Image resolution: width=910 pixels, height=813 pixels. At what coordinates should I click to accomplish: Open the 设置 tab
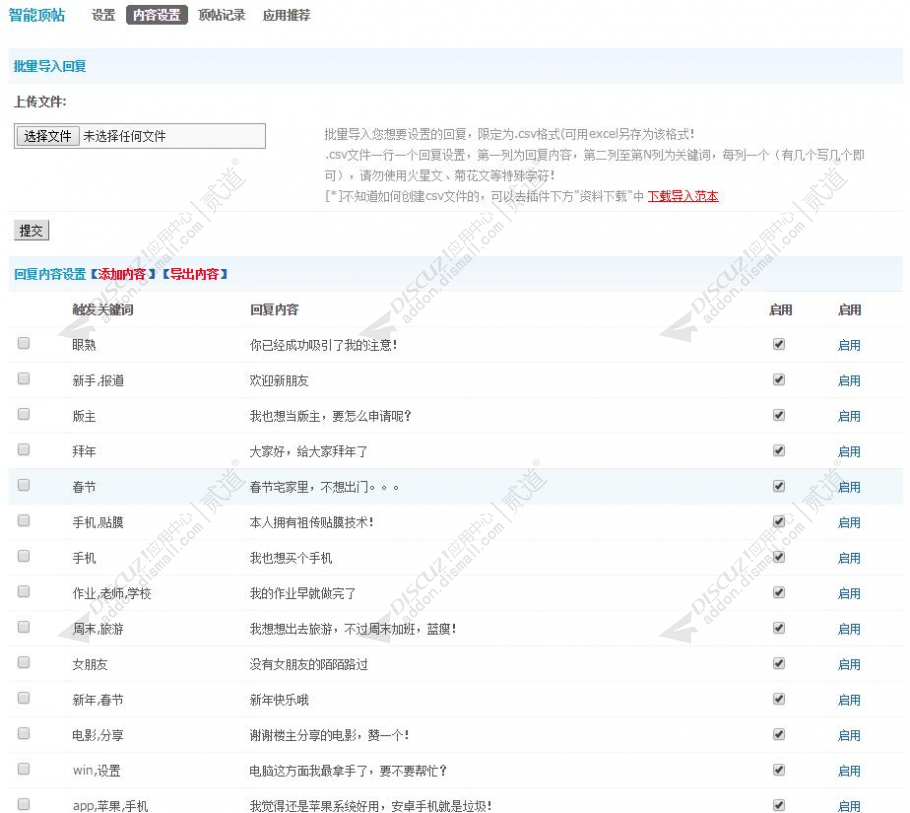click(103, 15)
